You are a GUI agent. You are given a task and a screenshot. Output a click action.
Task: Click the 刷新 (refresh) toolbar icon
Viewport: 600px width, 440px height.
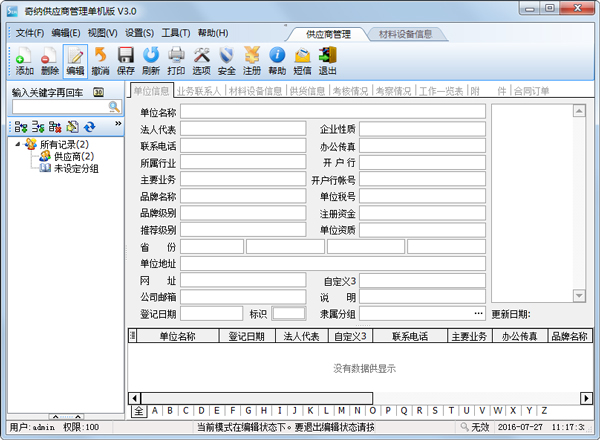(x=151, y=61)
